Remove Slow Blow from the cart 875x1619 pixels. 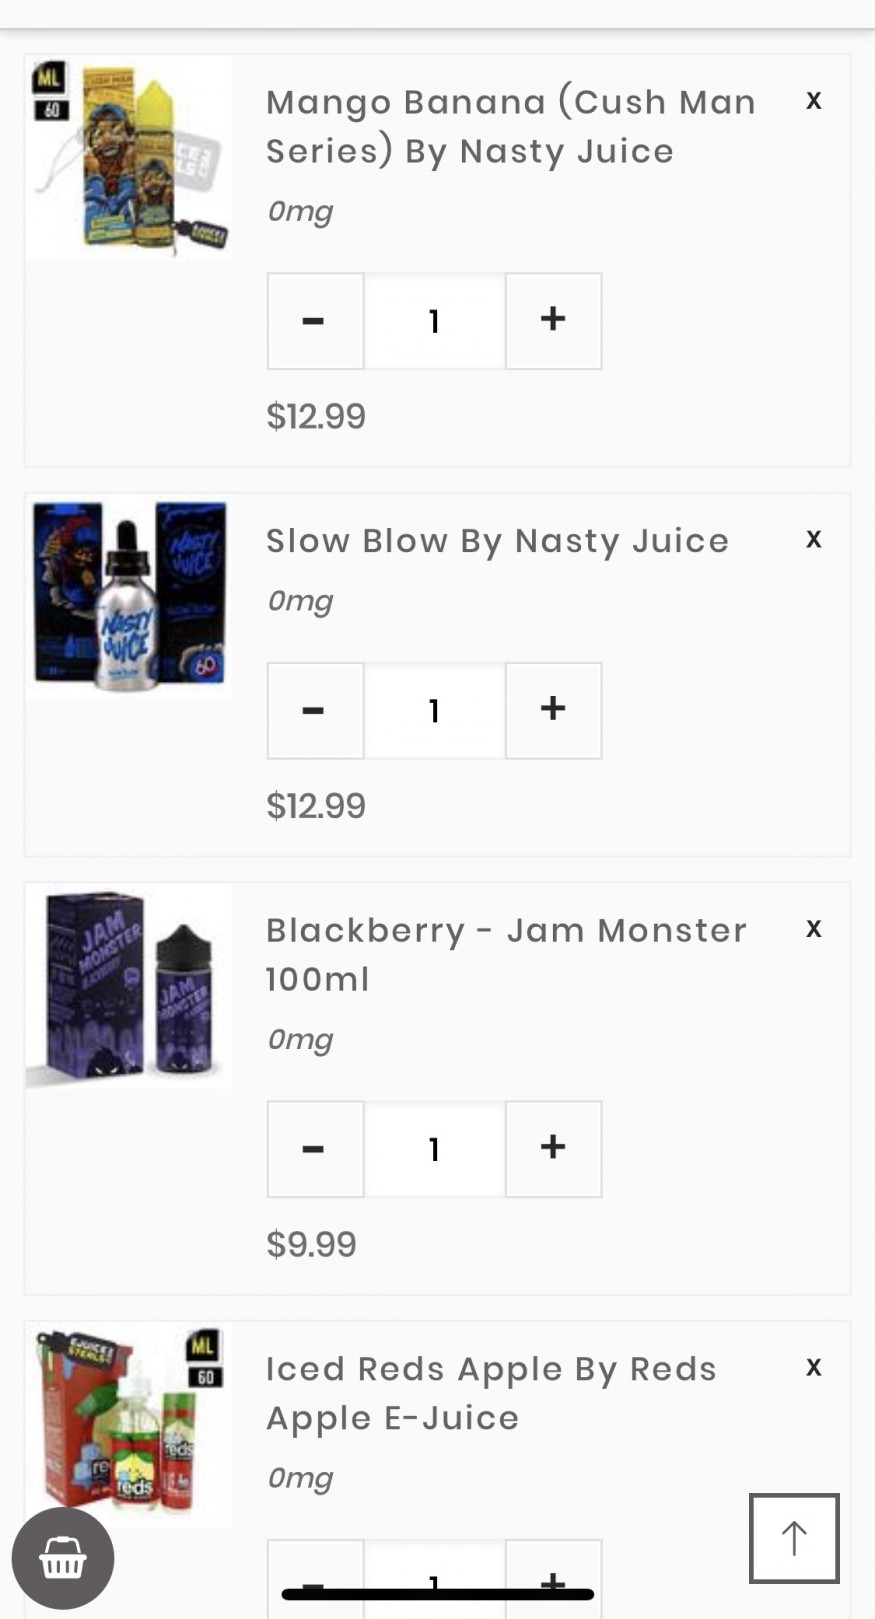814,540
